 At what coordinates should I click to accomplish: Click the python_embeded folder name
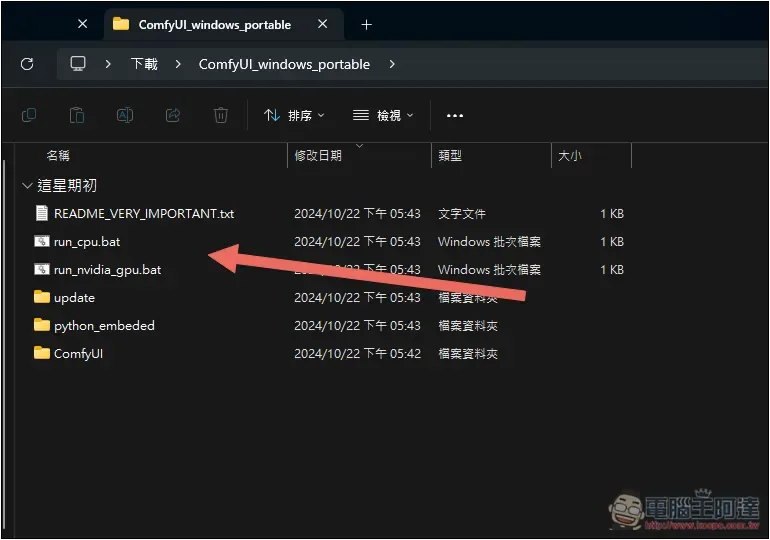[x=104, y=325]
